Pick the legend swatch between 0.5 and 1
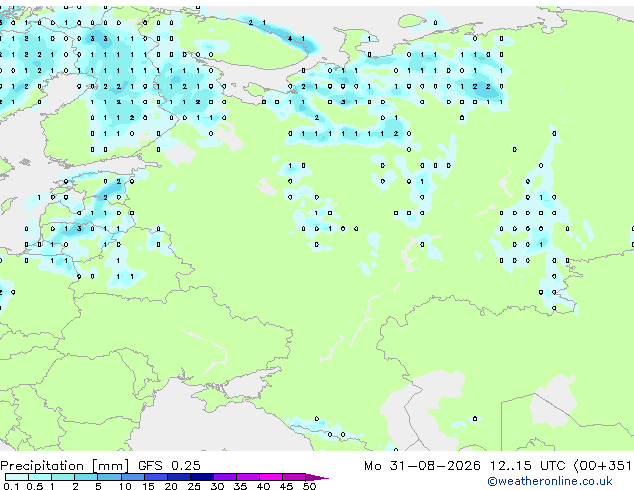This screenshot has width=634, height=490. point(40,477)
